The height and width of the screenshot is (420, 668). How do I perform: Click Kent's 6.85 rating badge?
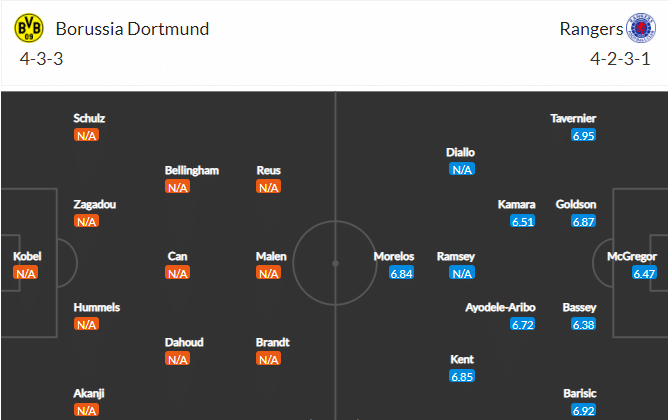(462, 377)
